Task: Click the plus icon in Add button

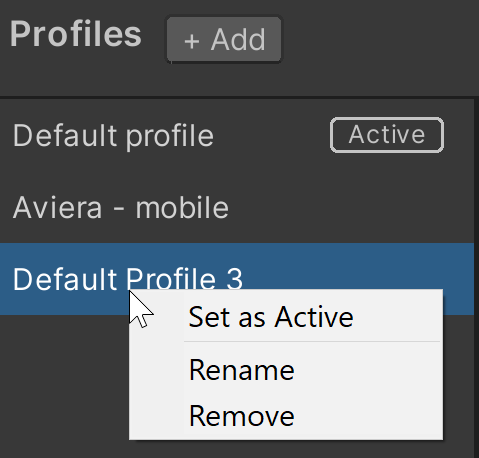Action: coord(192,41)
